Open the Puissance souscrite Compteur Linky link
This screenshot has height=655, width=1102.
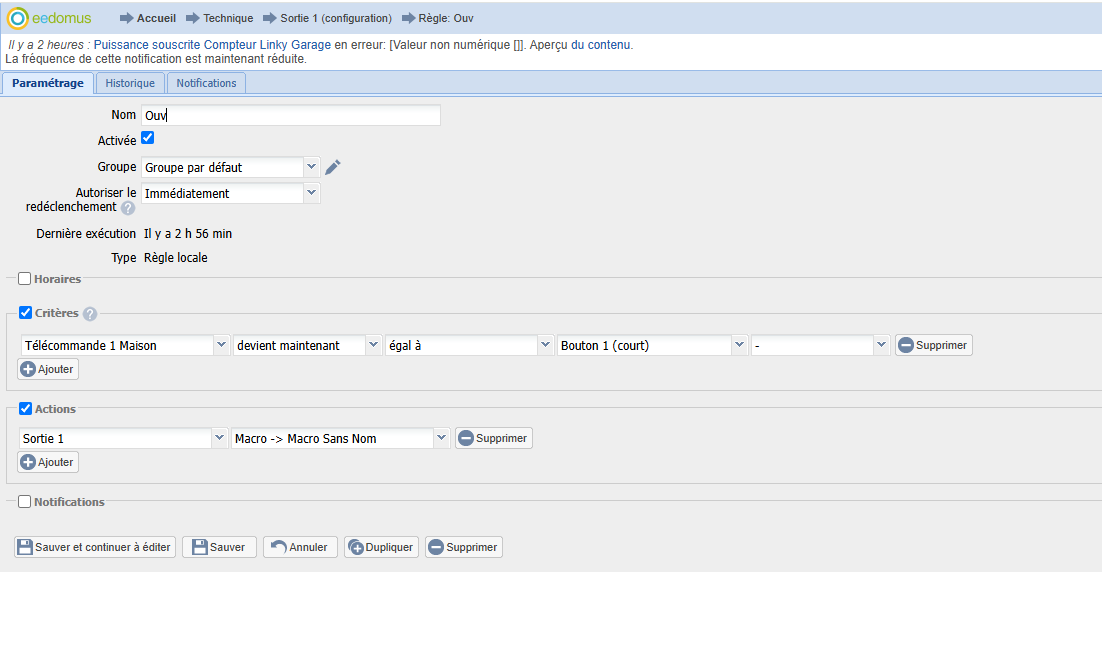212,44
